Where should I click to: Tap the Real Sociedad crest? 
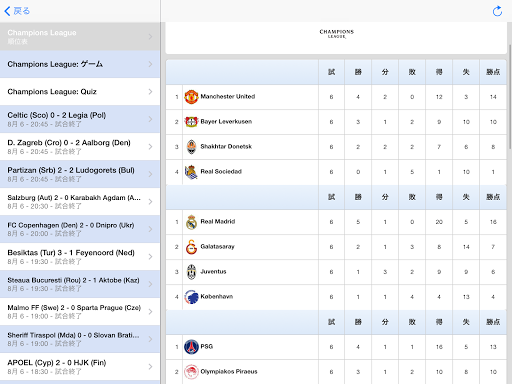pos(191,172)
